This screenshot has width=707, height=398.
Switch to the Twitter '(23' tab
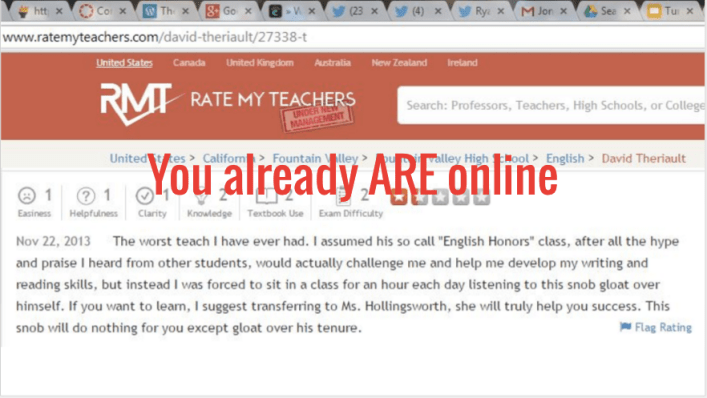(354, 11)
